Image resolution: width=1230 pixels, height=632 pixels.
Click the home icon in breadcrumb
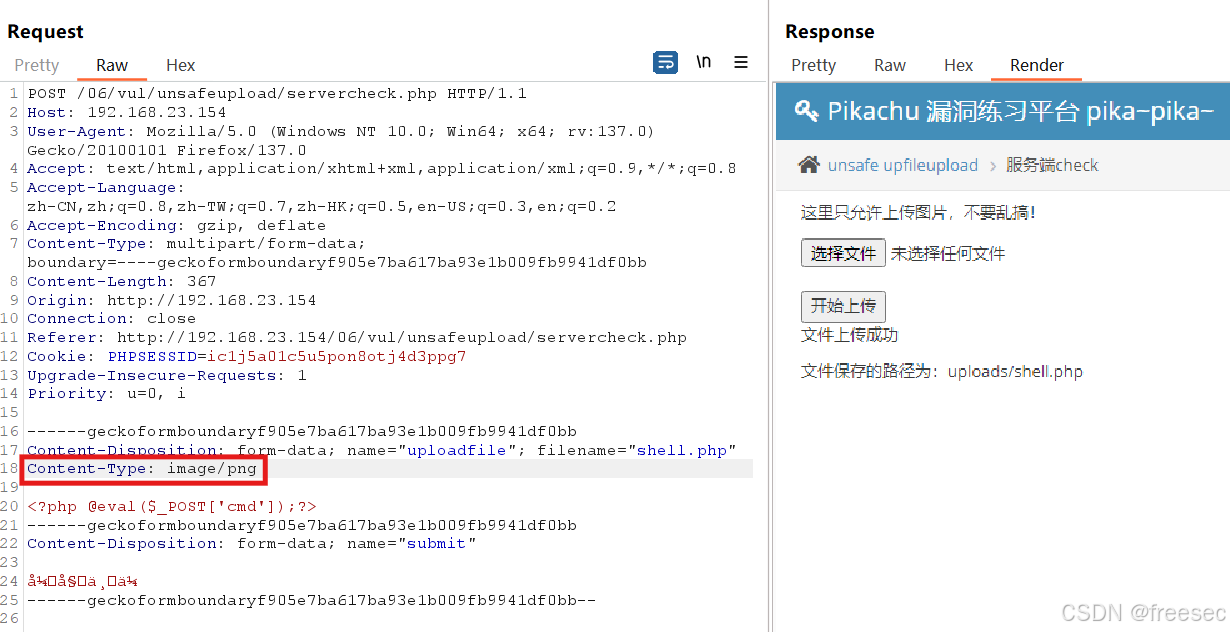808,165
